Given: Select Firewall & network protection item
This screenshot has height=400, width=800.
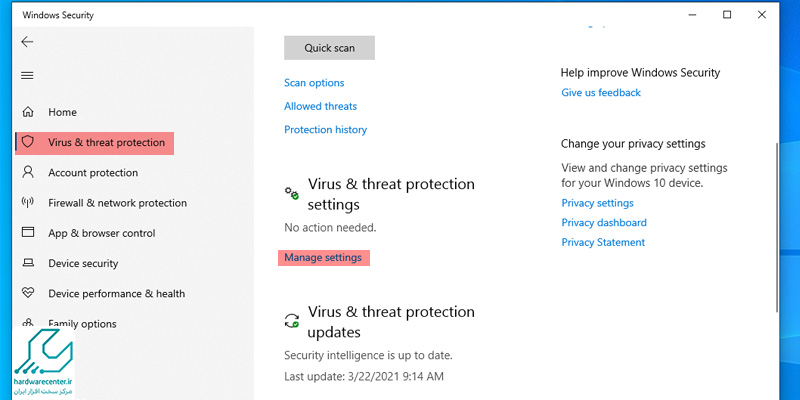Looking at the screenshot, I should 117,203.
